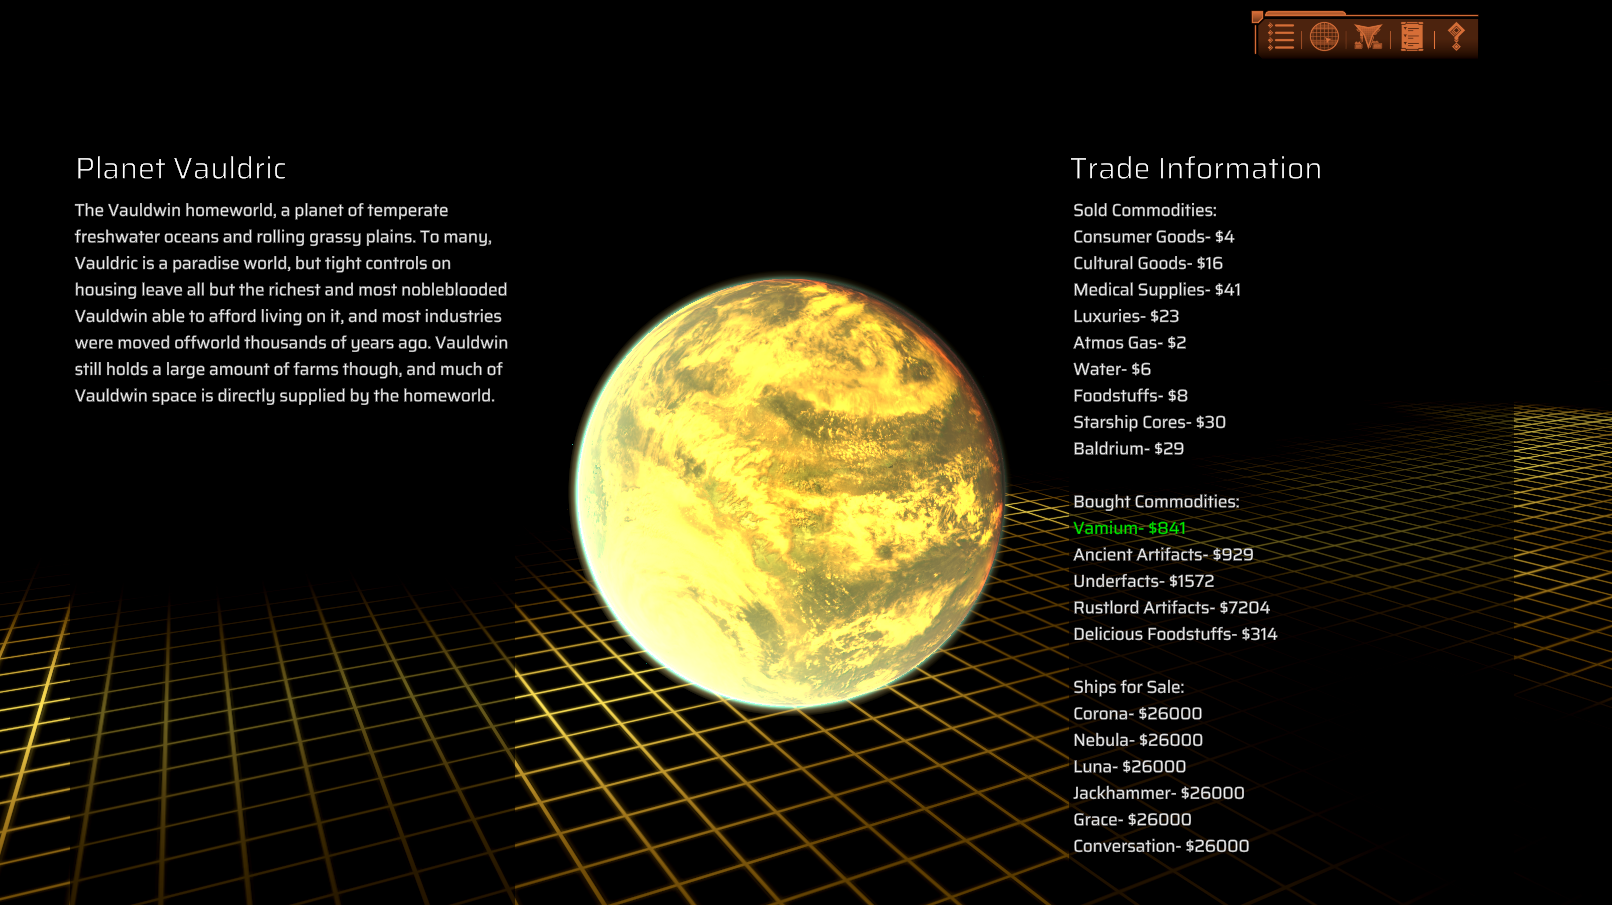Open the bulleted list menu icon

point(1281,37)
